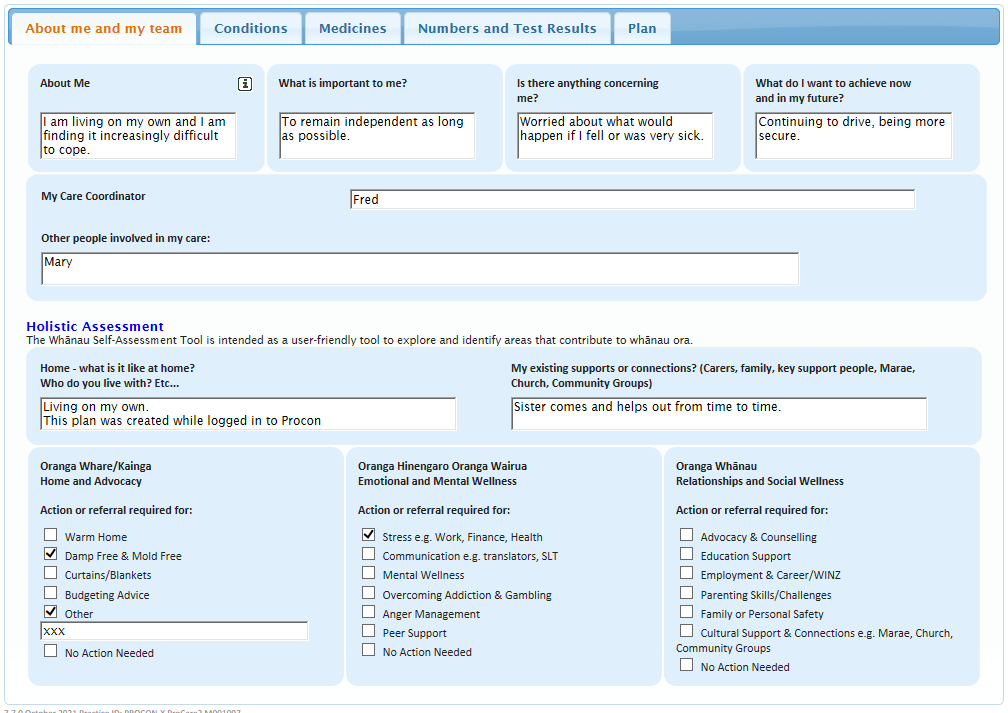Viewport: 1008px width, 713px height.
Task: Uncheck the Stress e.g. Work, Finance, Health box
Action: pos(369,535)
